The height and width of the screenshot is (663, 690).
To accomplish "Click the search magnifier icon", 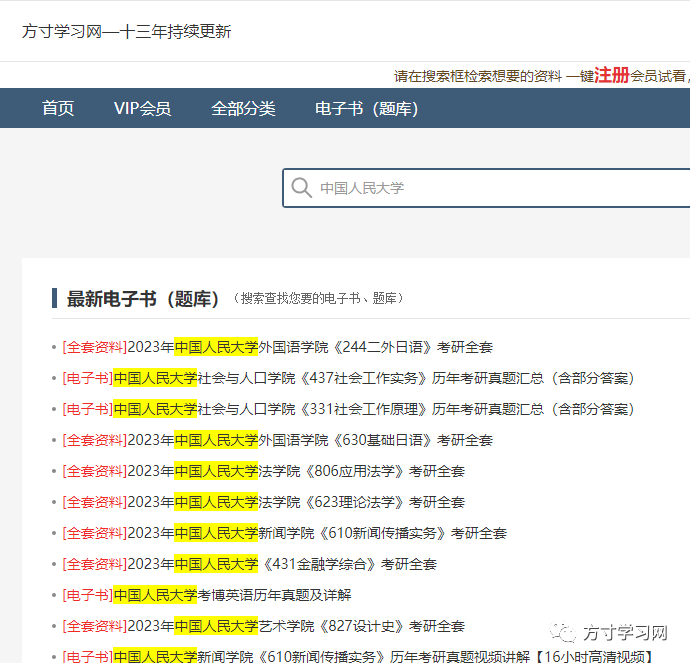I will pyautogui.click(x=301, y=188).
